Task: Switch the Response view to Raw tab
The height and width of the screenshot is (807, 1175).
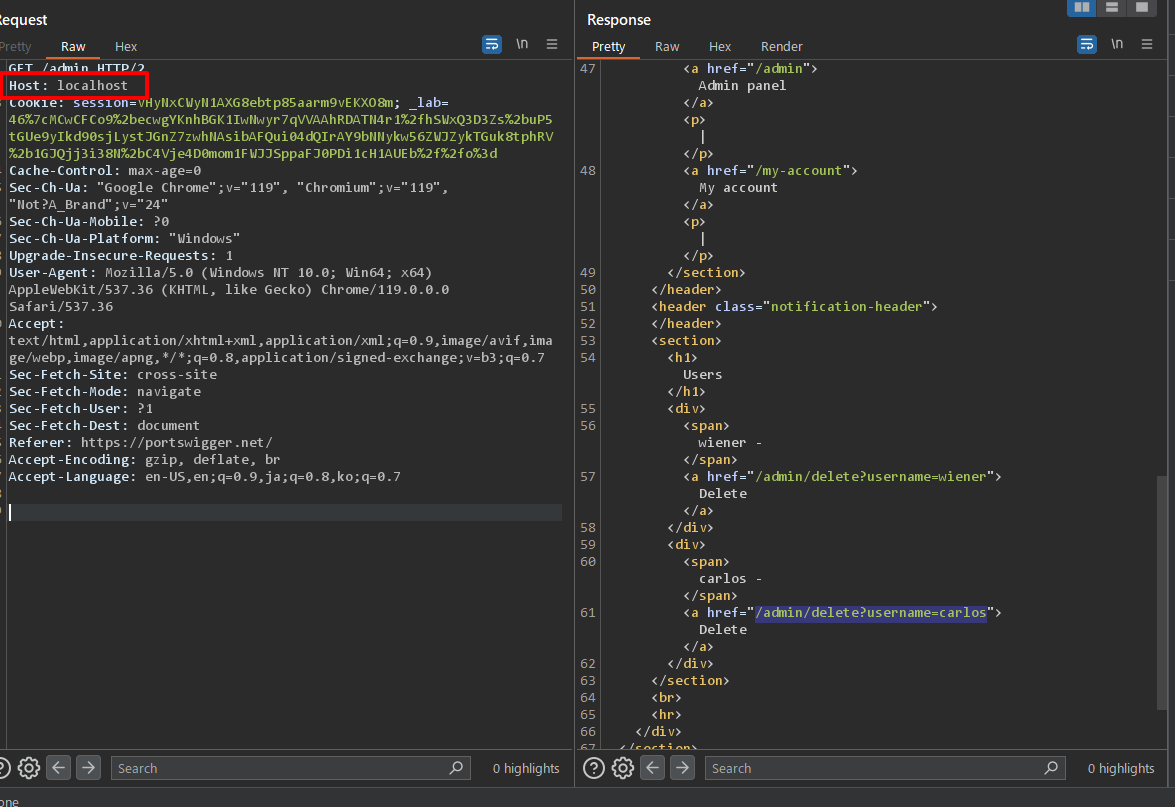Action: [667, 46]
